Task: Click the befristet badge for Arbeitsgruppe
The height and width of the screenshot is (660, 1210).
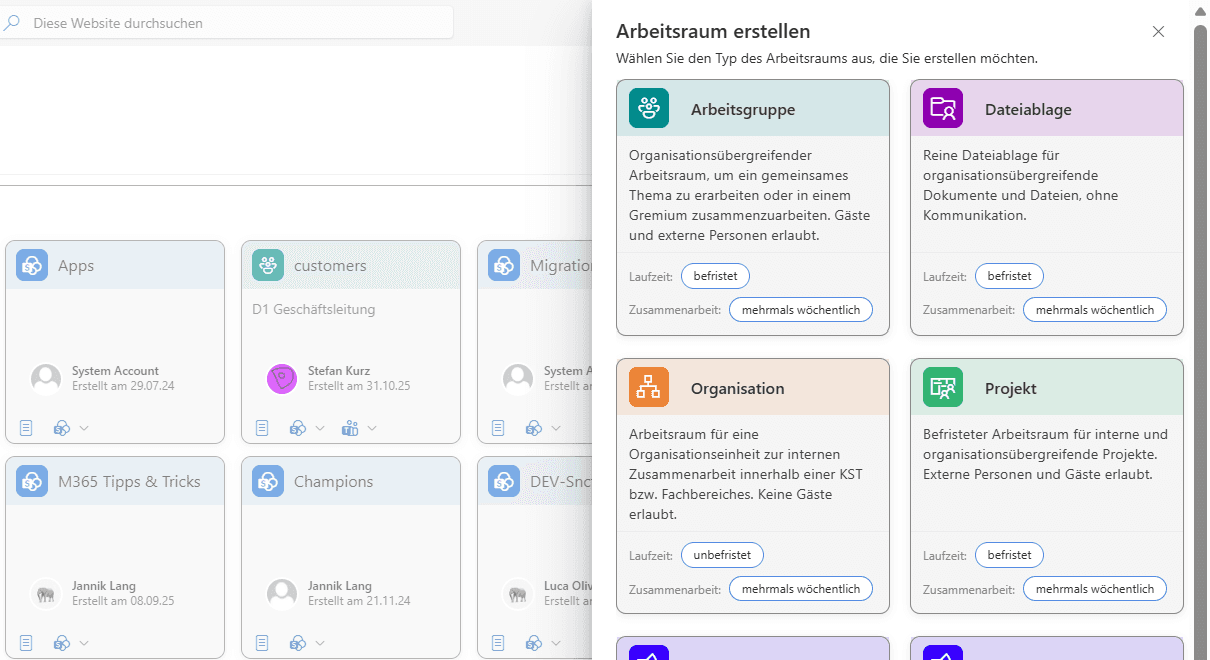Action: pos(714,275)
